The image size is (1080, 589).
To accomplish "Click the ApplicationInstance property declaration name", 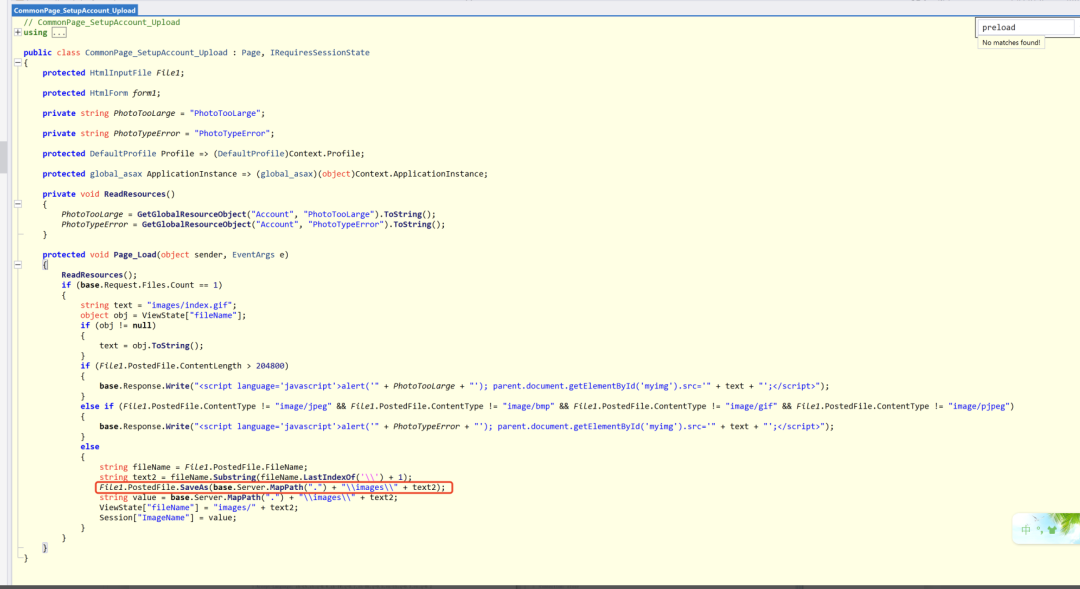I will tap(191, 174).
